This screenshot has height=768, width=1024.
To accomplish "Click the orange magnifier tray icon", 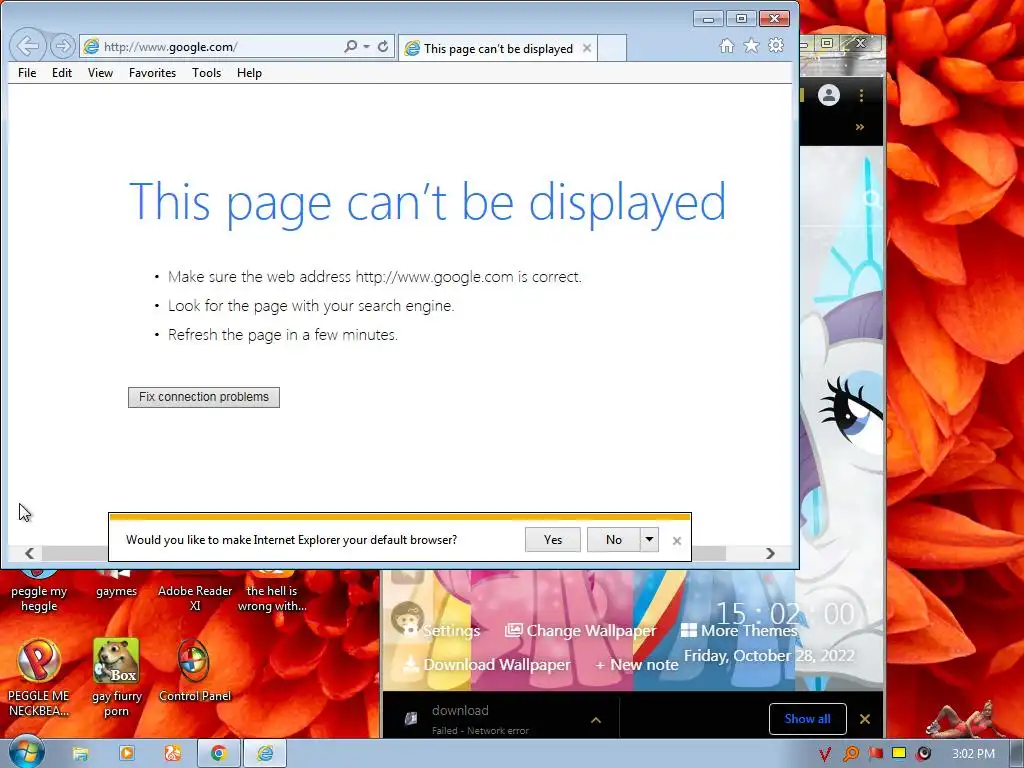I will pos(850,754).
